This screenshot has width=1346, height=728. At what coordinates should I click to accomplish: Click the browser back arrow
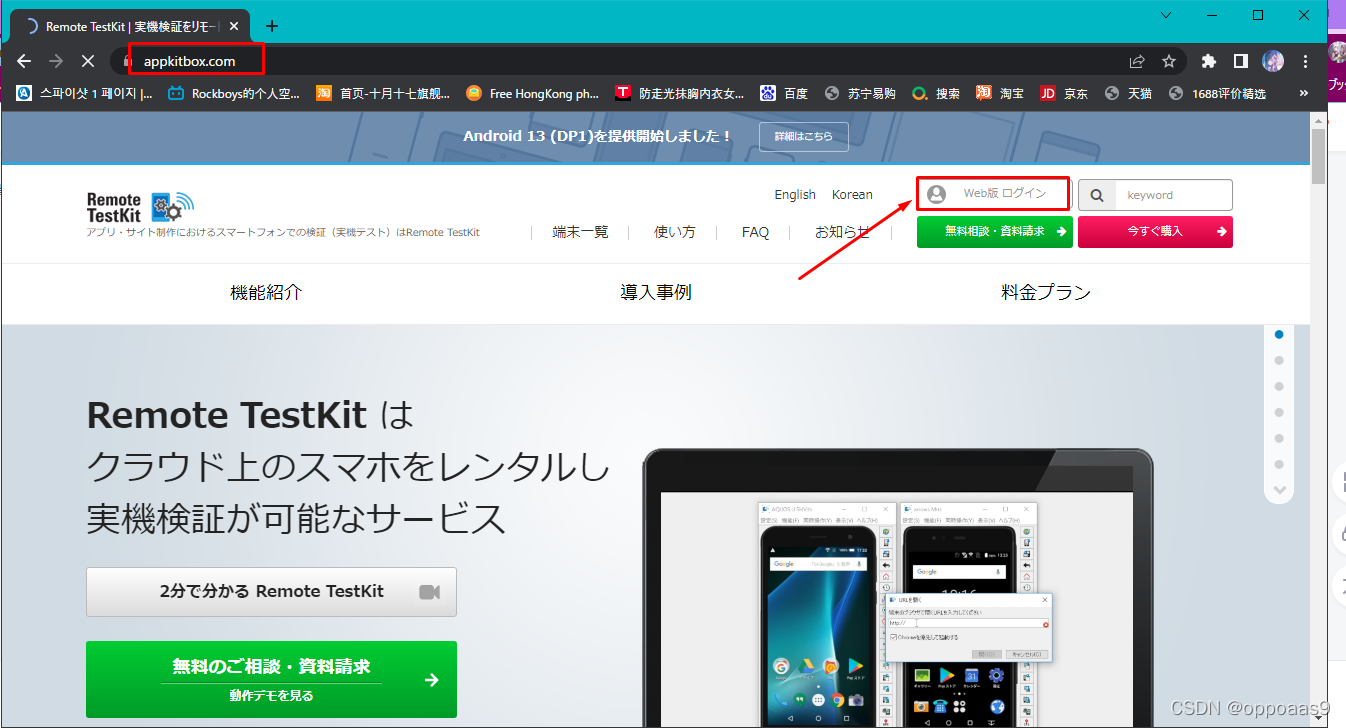(24, 61)
